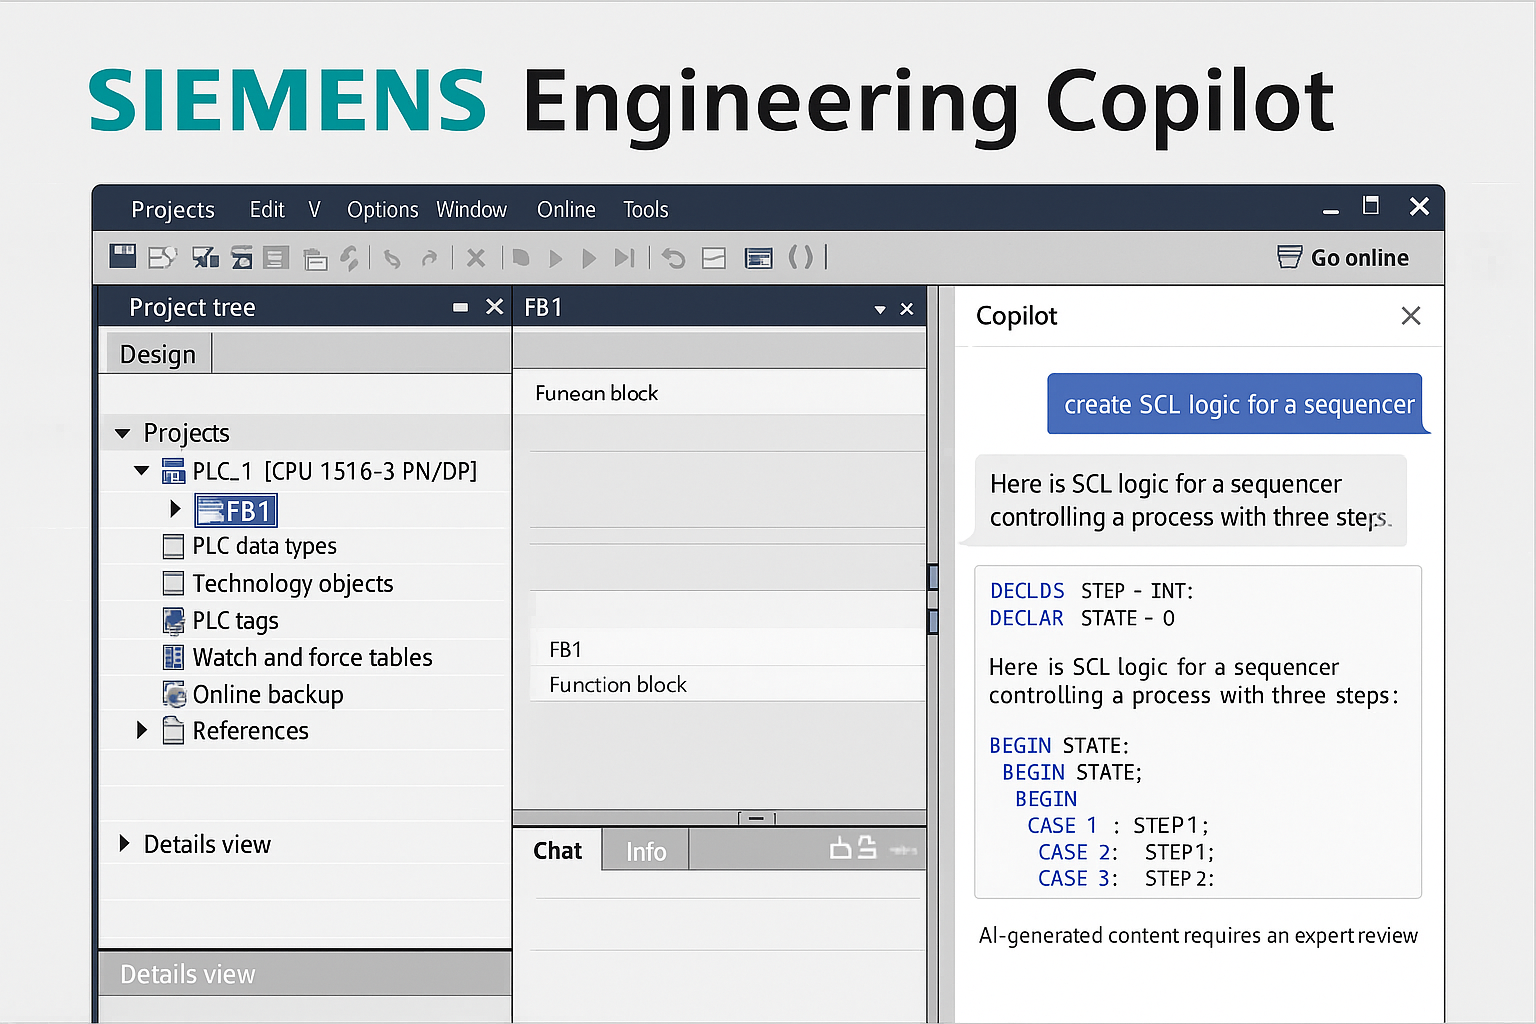Image resolution: width=1536 pixels, height=1024 pixels.
Task: Expand the FB1 tree item
Action: [x=175, y=509]
